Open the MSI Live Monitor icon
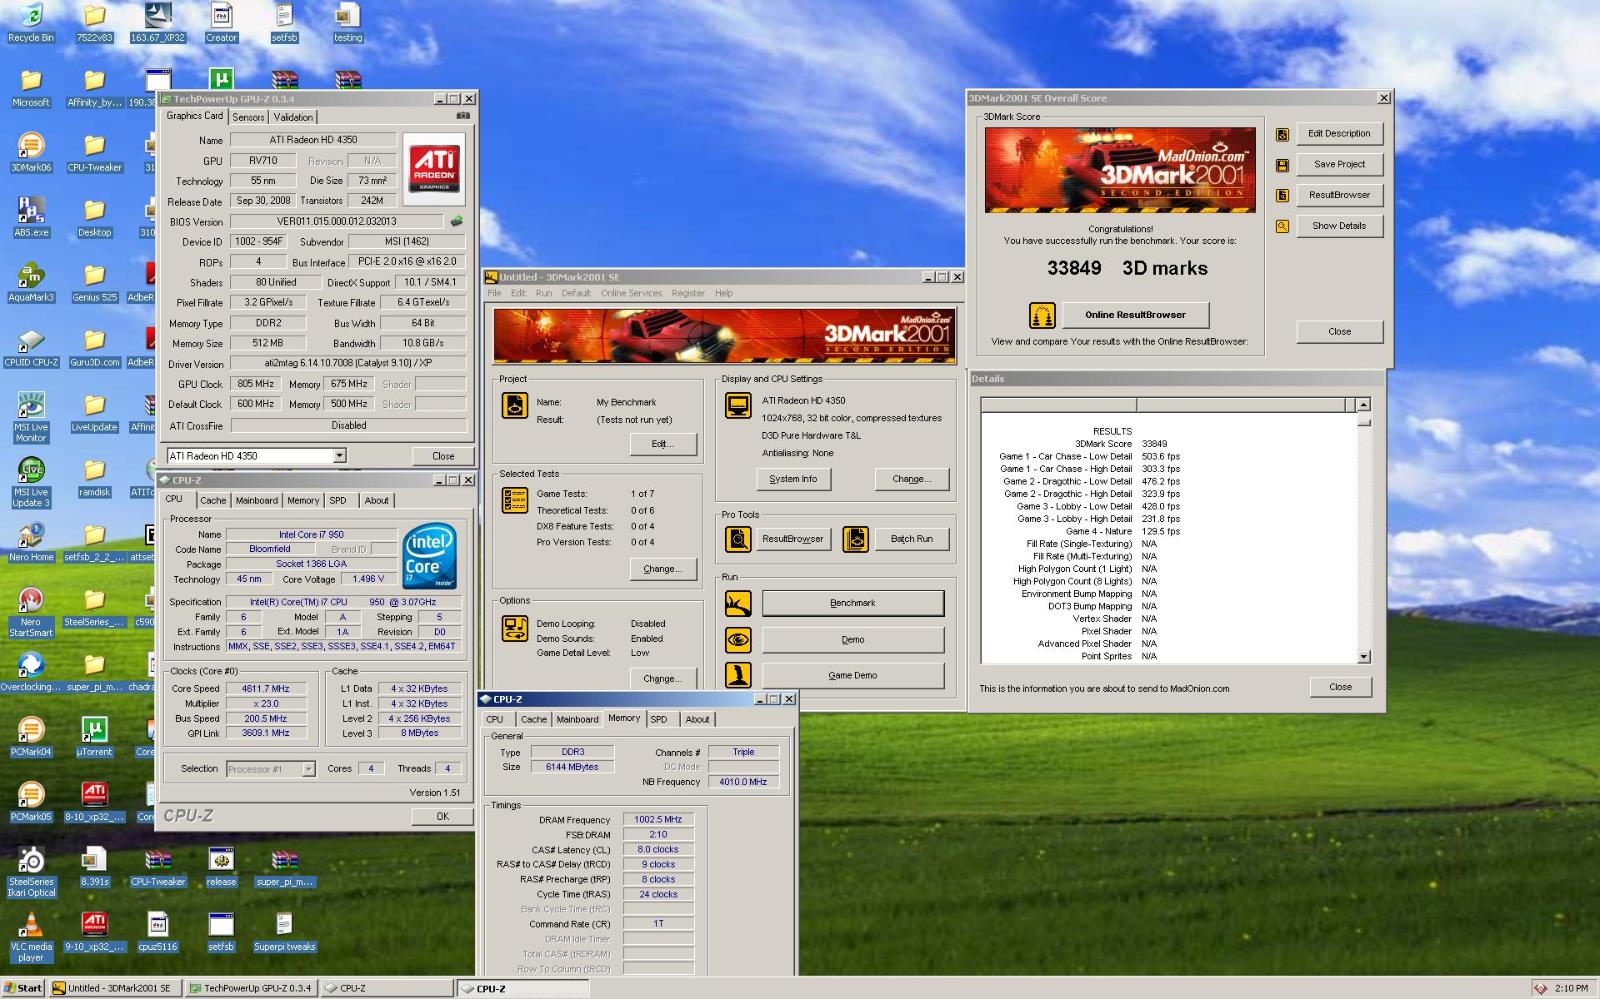Image resolution: width=1600 pixels, height=999 pixels. 31,417
